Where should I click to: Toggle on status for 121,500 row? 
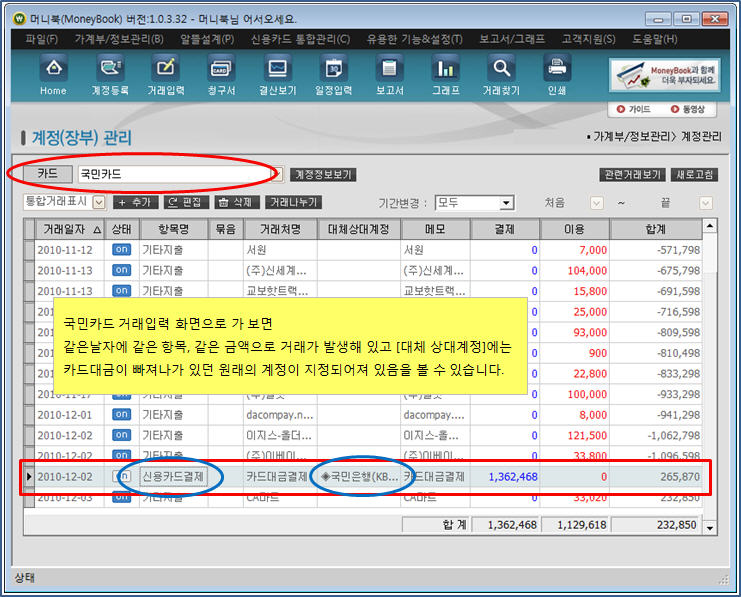[x=121, y=435]
